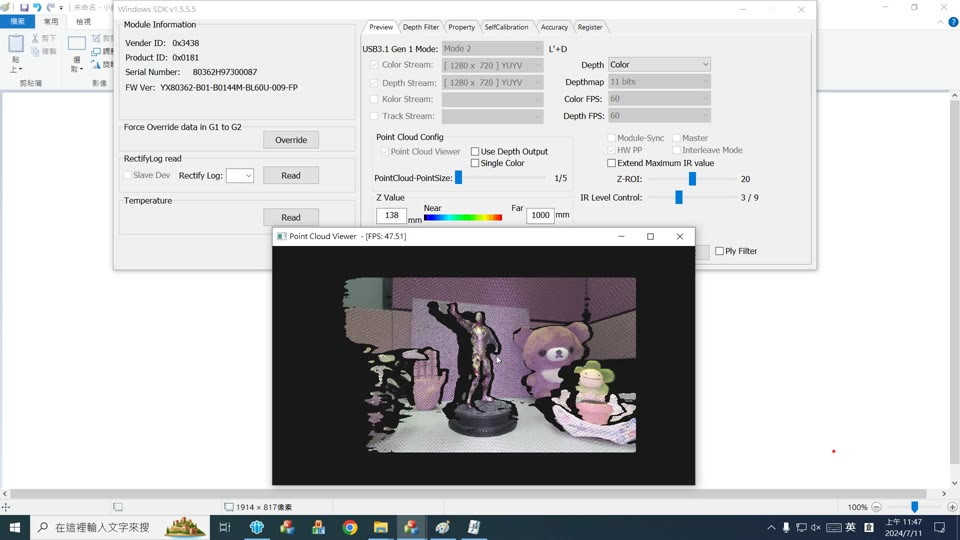Click the microphone icon in the system tray

pos(786,527)
